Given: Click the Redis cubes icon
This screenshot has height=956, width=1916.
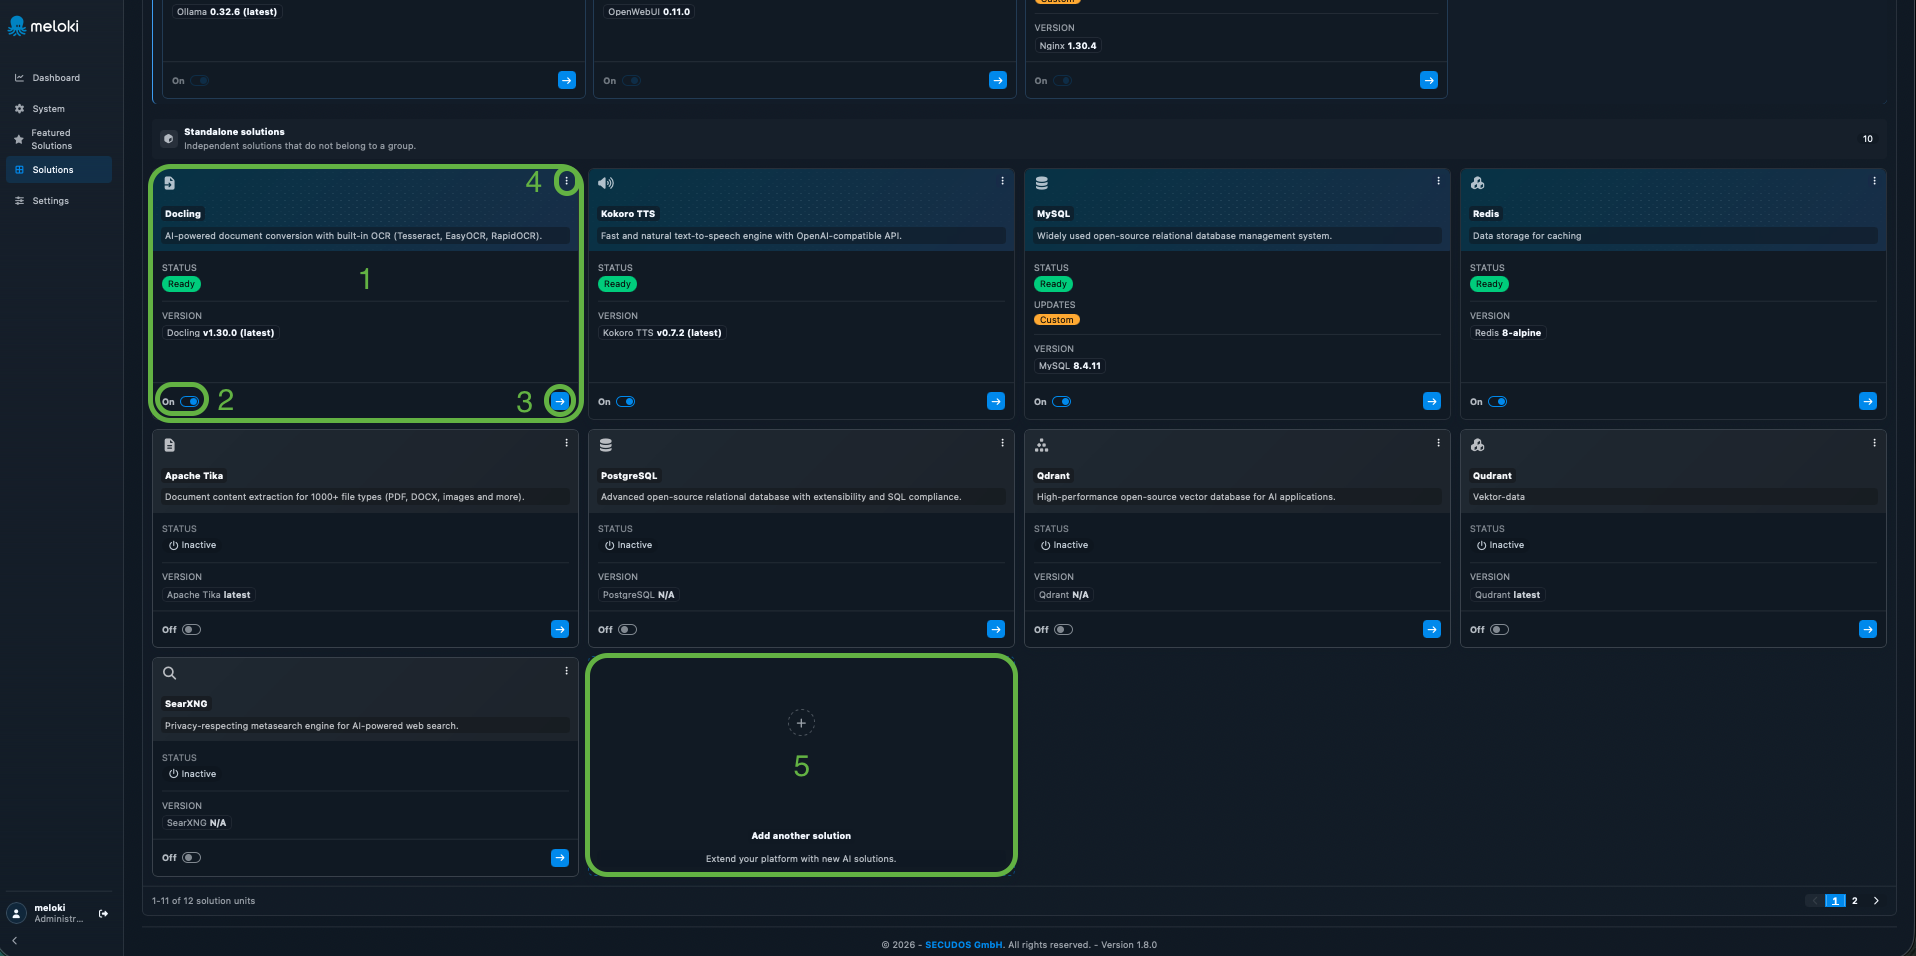Looking at the screenshot, I should [1478, 183].
